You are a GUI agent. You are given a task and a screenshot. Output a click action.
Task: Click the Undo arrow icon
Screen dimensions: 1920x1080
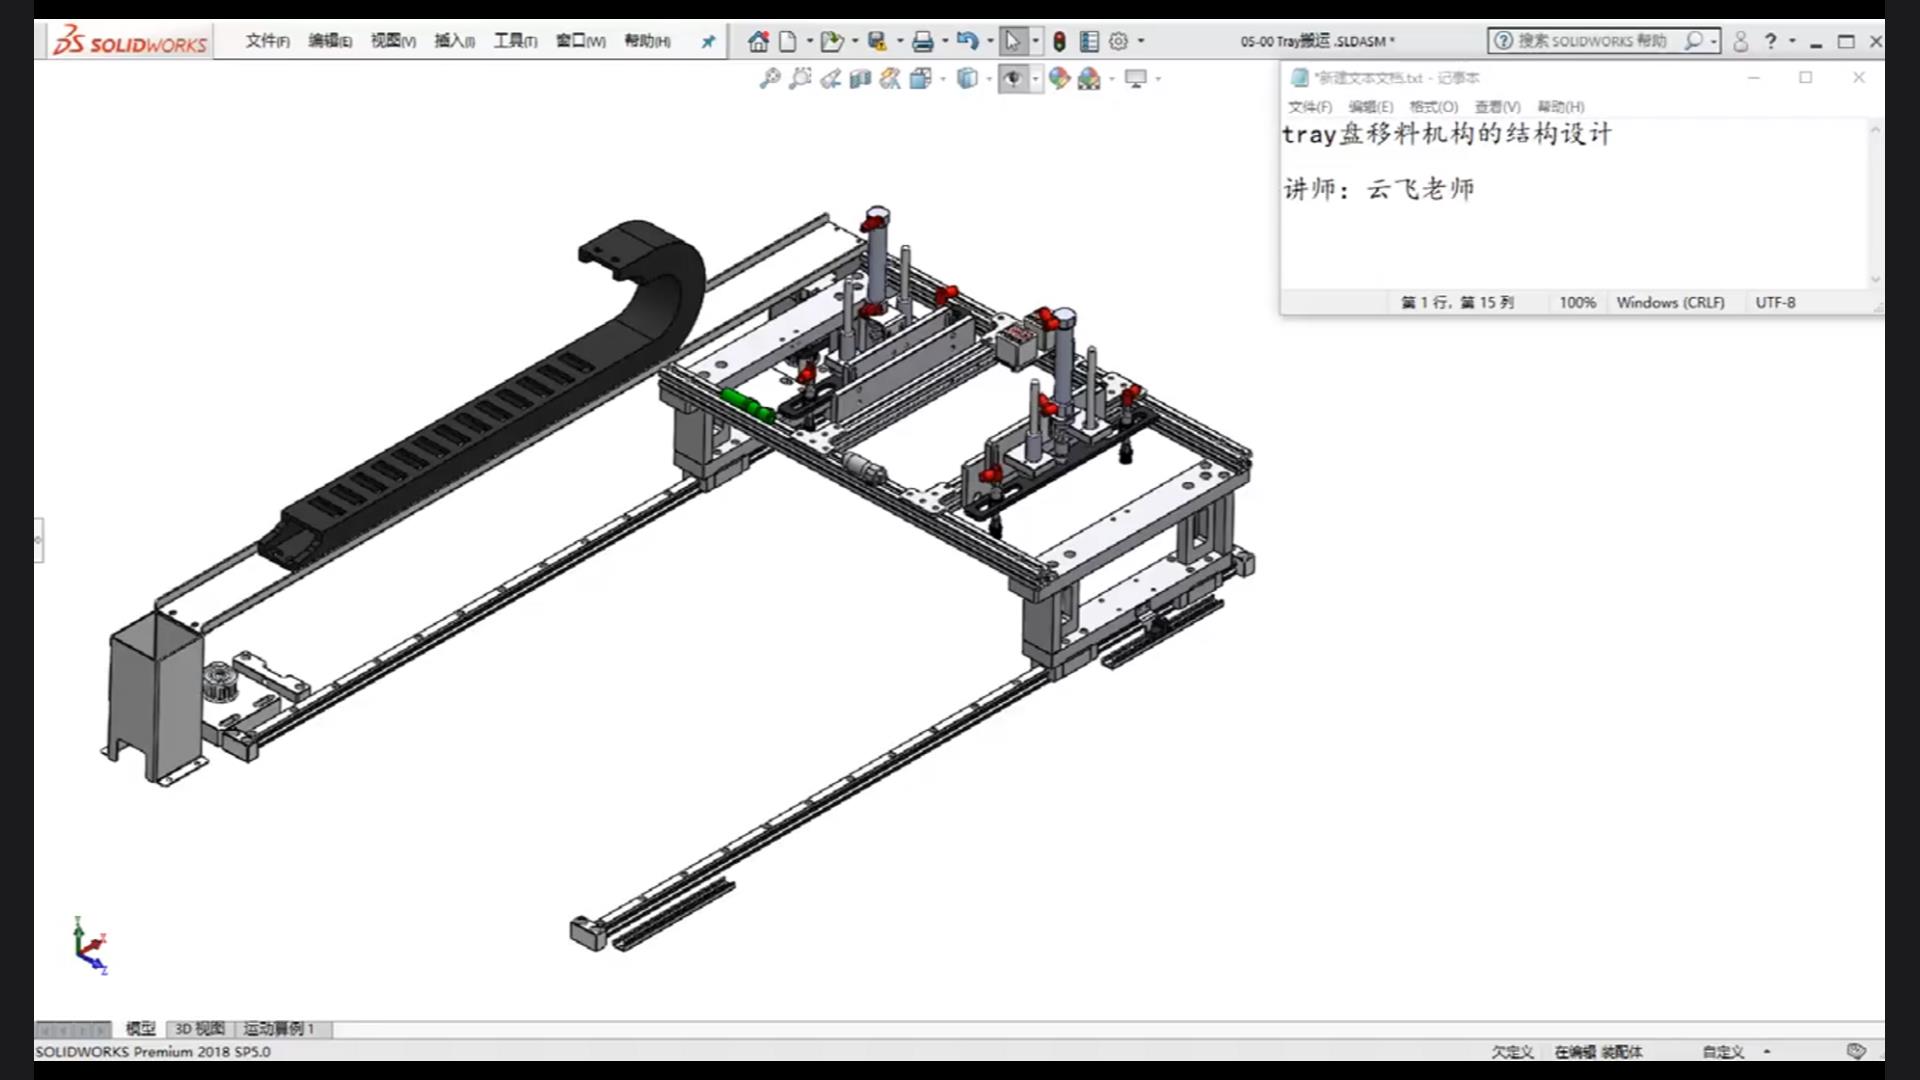point(967,41)
